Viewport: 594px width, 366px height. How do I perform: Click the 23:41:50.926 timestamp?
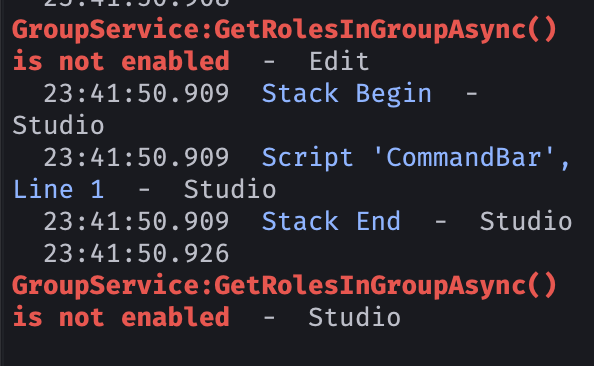pos(136,253)
